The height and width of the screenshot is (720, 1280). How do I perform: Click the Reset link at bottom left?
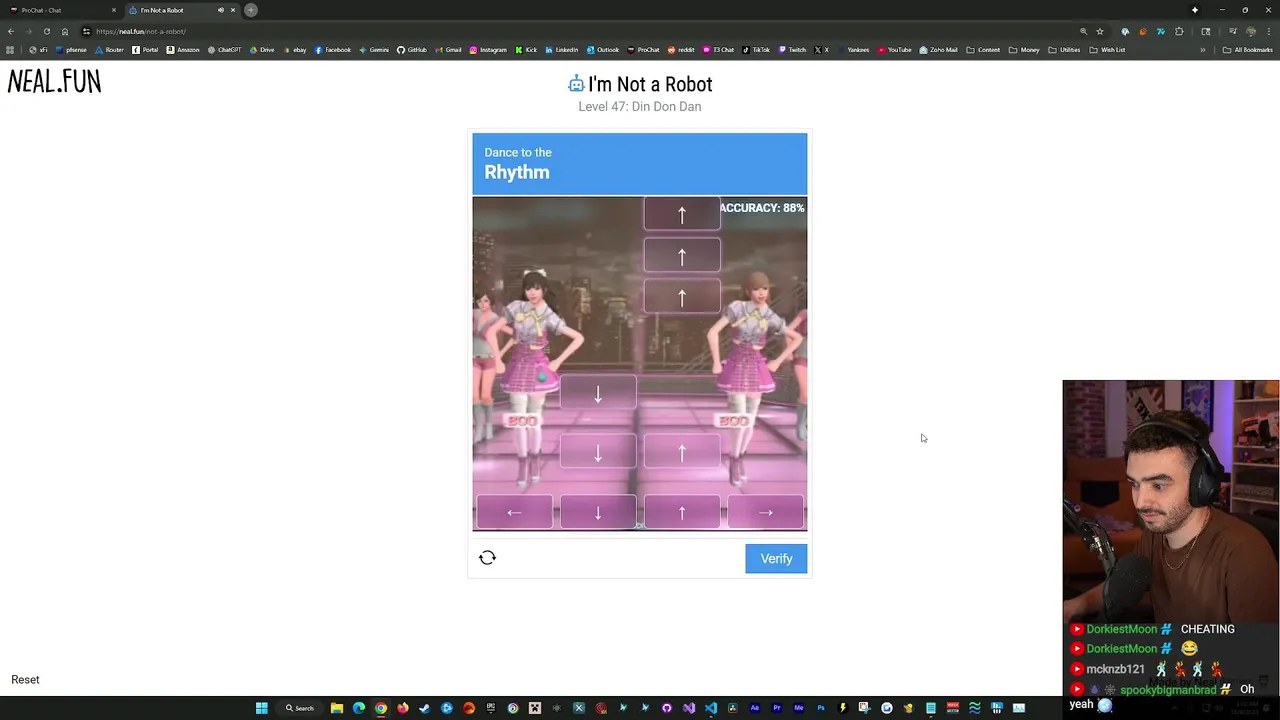tap(25, 680)
